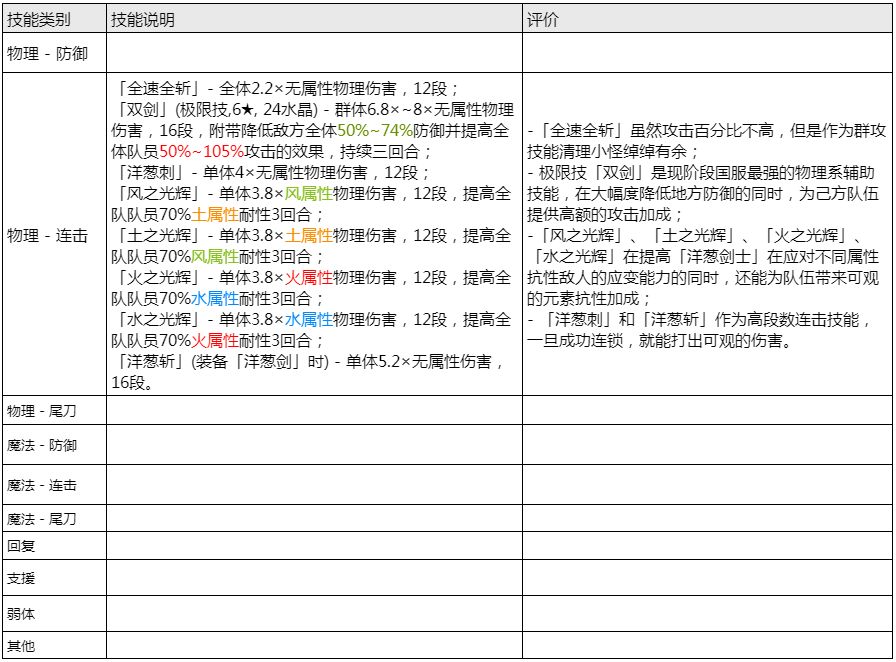Click the empty description cell for 物理 - 防御

click(314, 53)
